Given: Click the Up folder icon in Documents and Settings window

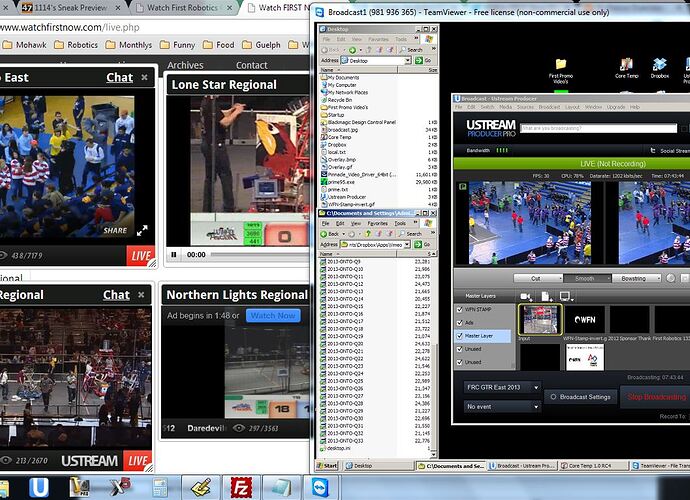Looking at the screenshot, I should tap(368, 234).
